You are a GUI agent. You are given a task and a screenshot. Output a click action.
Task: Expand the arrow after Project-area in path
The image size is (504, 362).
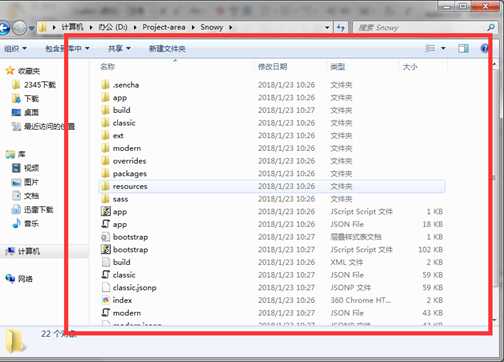(193, 27)
